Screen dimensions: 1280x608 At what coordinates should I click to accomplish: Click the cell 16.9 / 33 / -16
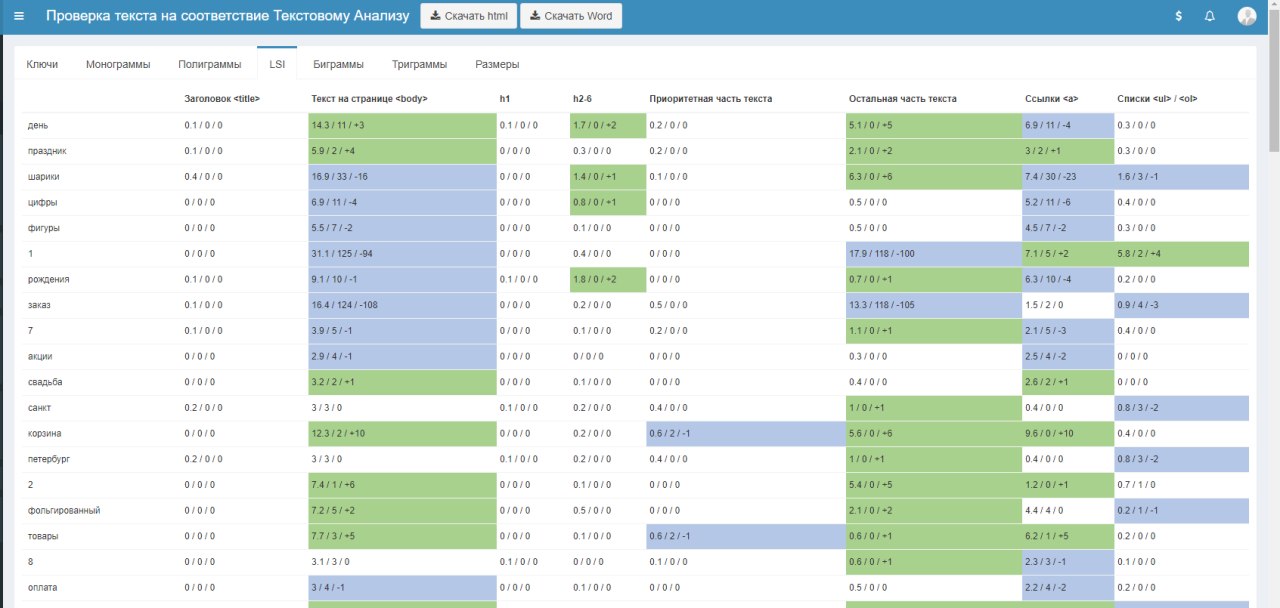point(403,176)
